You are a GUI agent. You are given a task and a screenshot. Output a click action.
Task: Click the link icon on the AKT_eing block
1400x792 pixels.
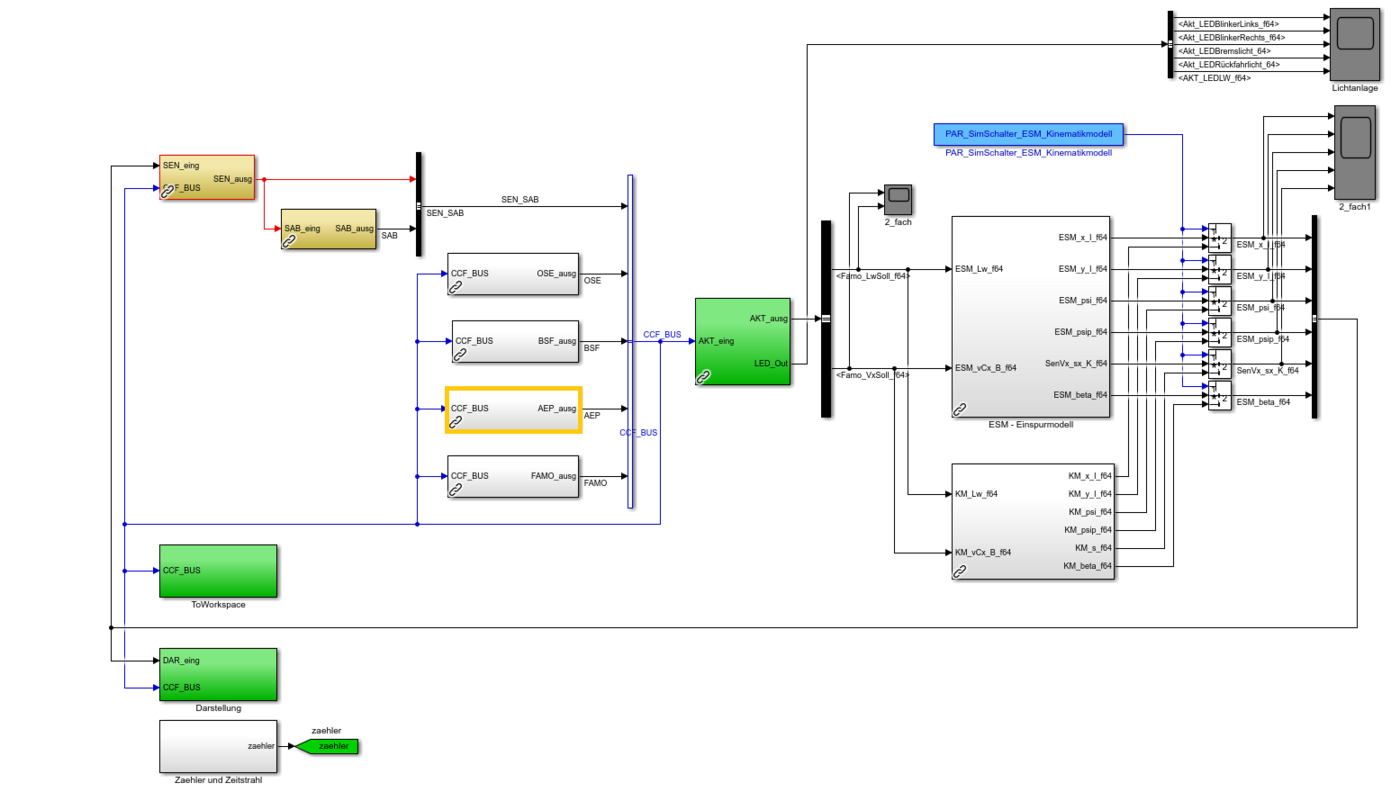click(704, 377)
